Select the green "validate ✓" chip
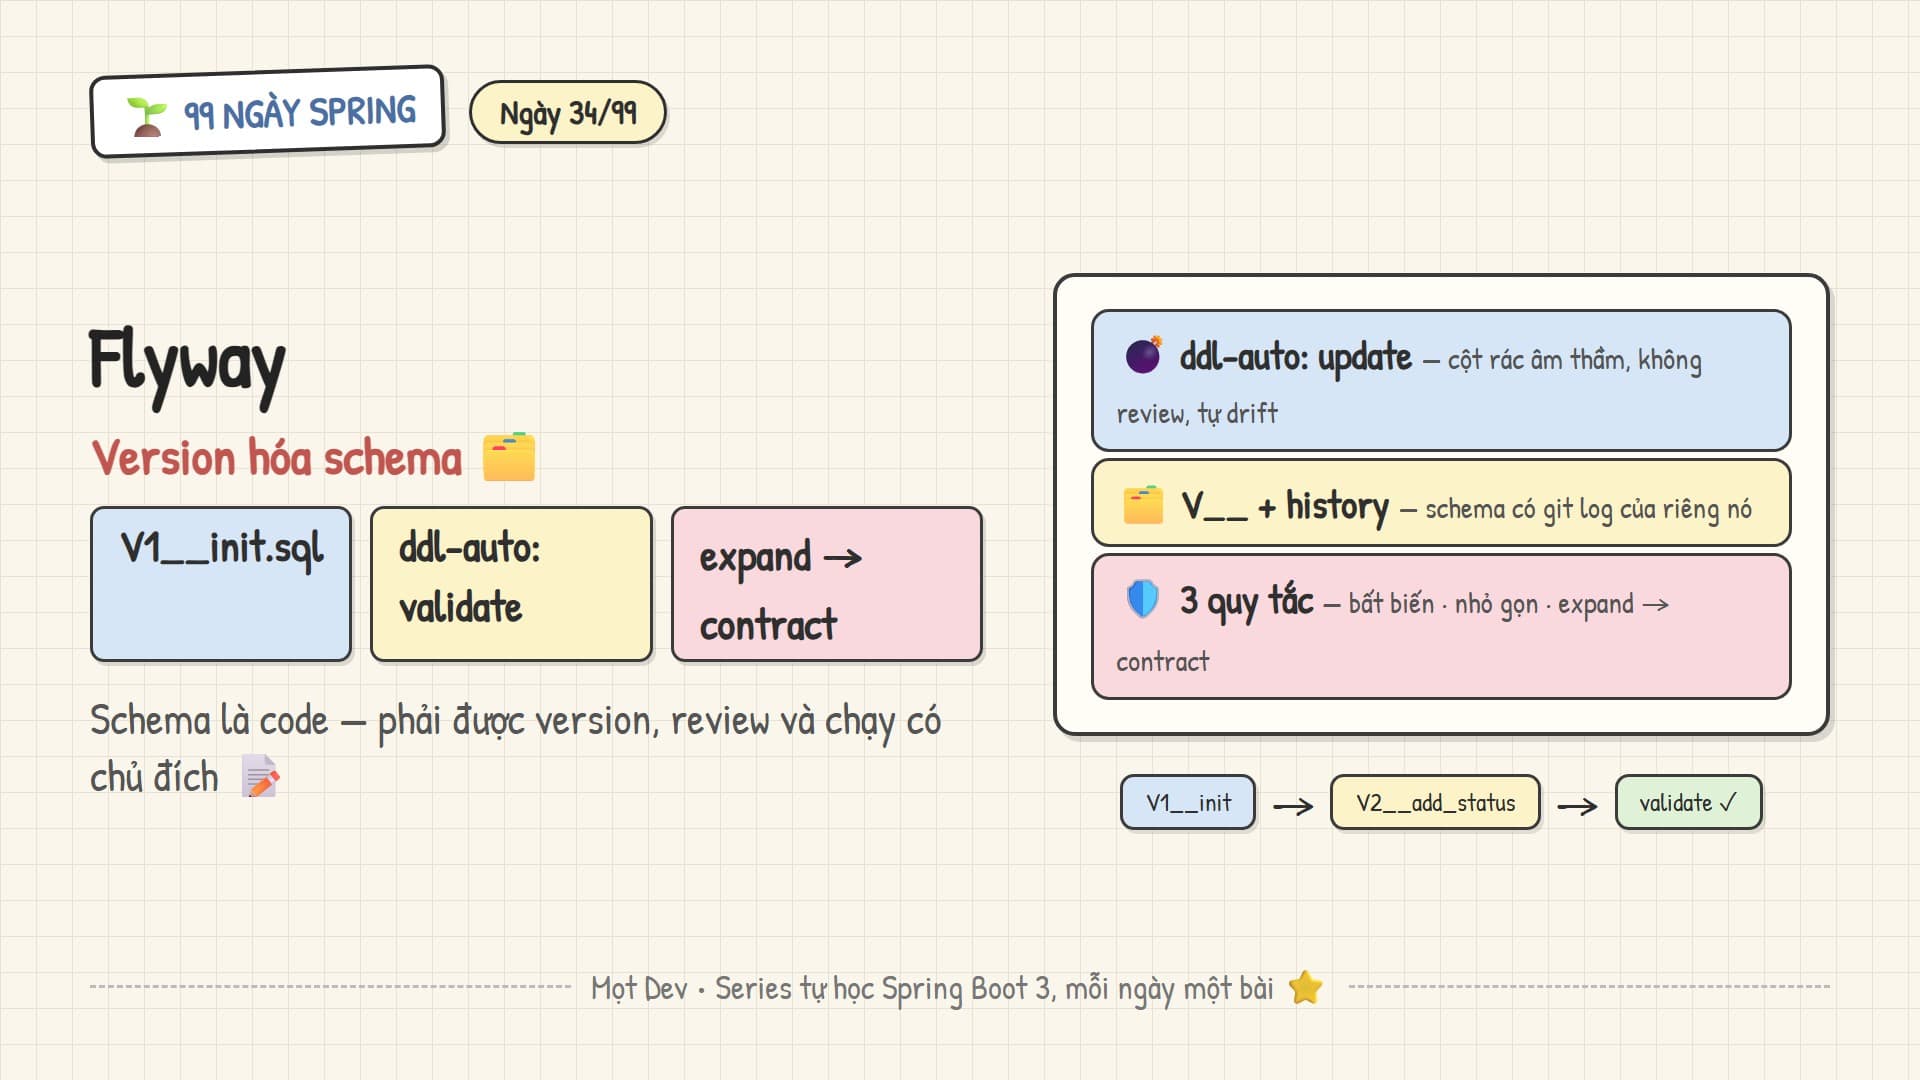This screenshot has width=1920, height=1080. (x=1688, y=802)
